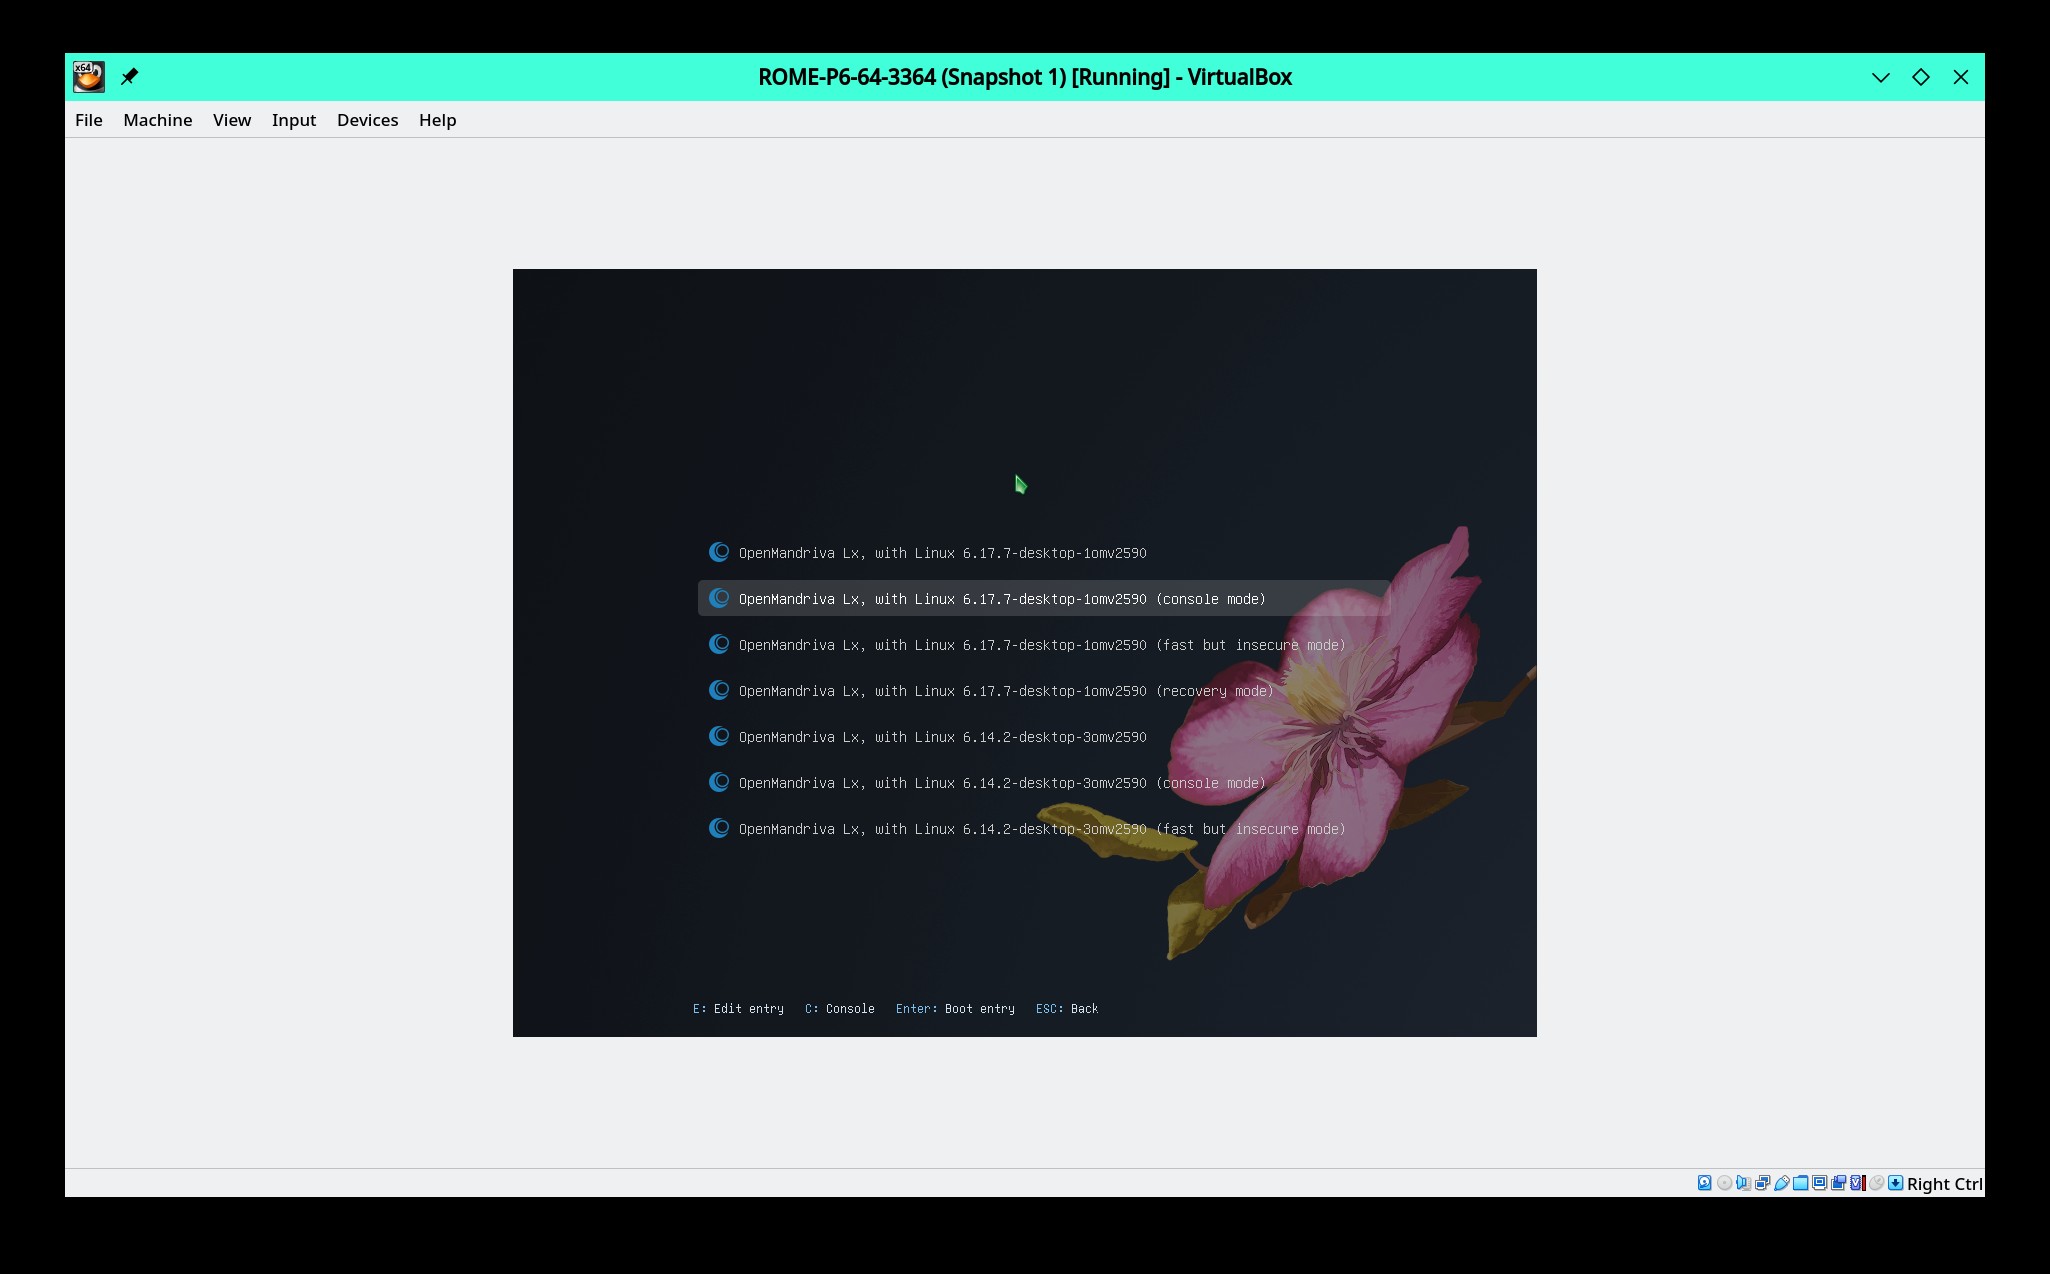2050x1274 pixels.
Task: Click the mouse integration status icon
Action: point(1877,1183)
